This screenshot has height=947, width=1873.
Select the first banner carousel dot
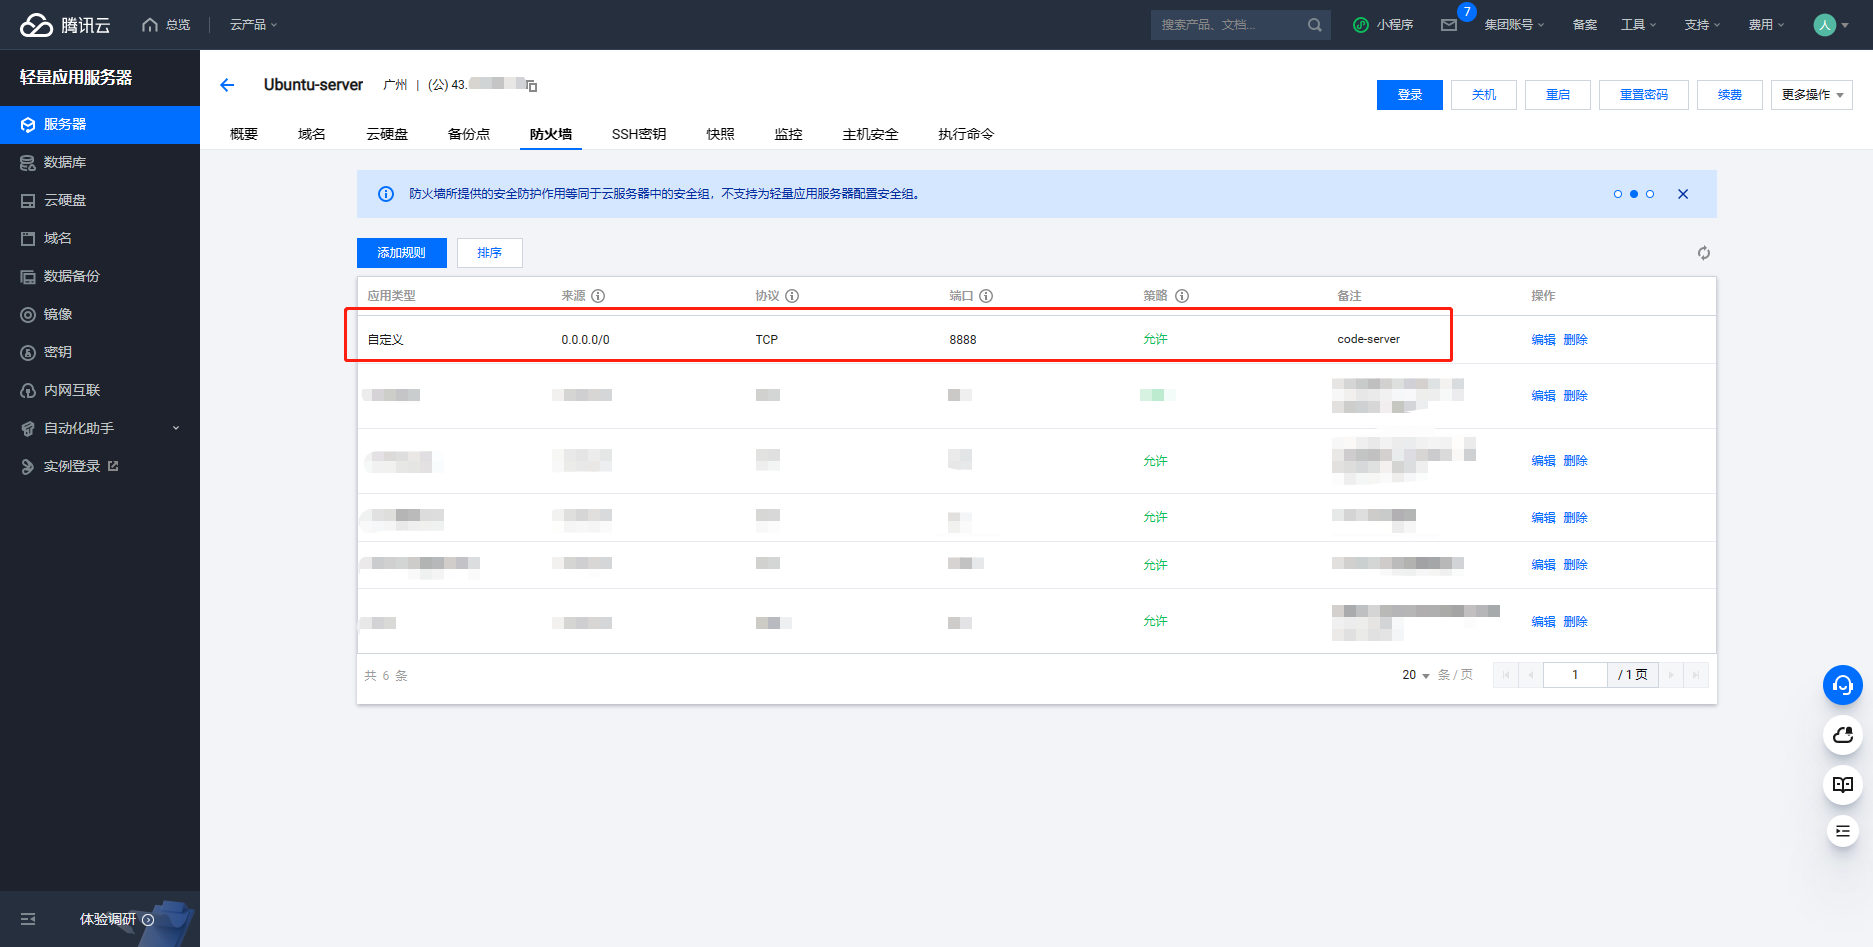coord(1618,194)
